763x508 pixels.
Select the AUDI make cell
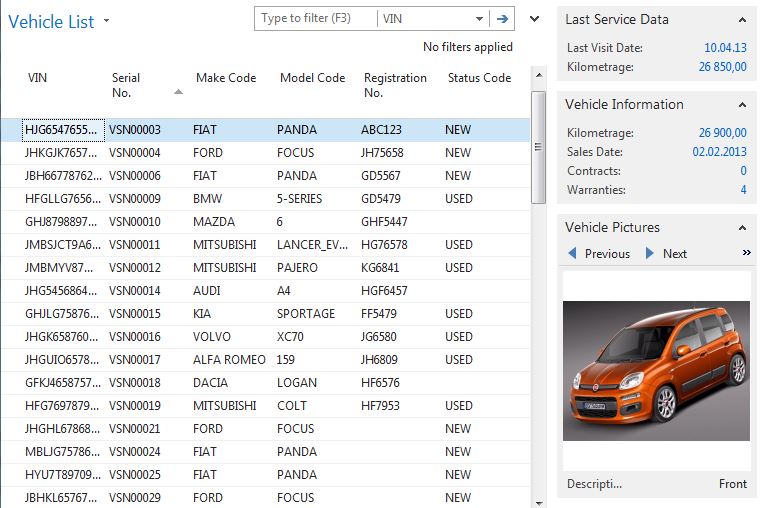point(206,291)
